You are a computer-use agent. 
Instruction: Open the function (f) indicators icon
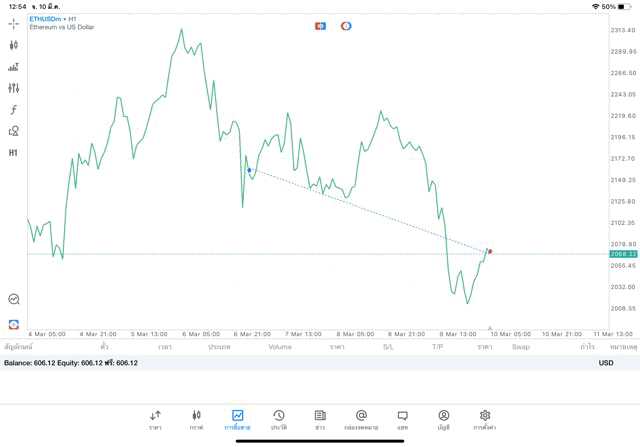[x=14, y=110]
